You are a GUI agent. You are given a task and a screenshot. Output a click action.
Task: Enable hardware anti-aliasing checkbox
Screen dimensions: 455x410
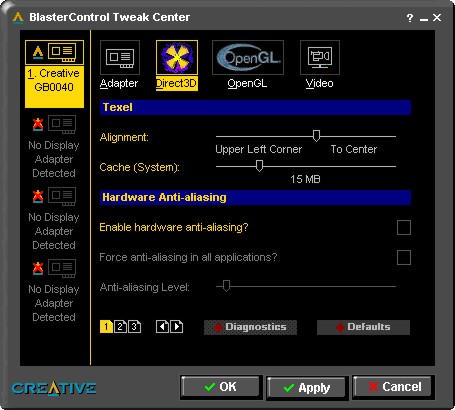coord(404,227)
